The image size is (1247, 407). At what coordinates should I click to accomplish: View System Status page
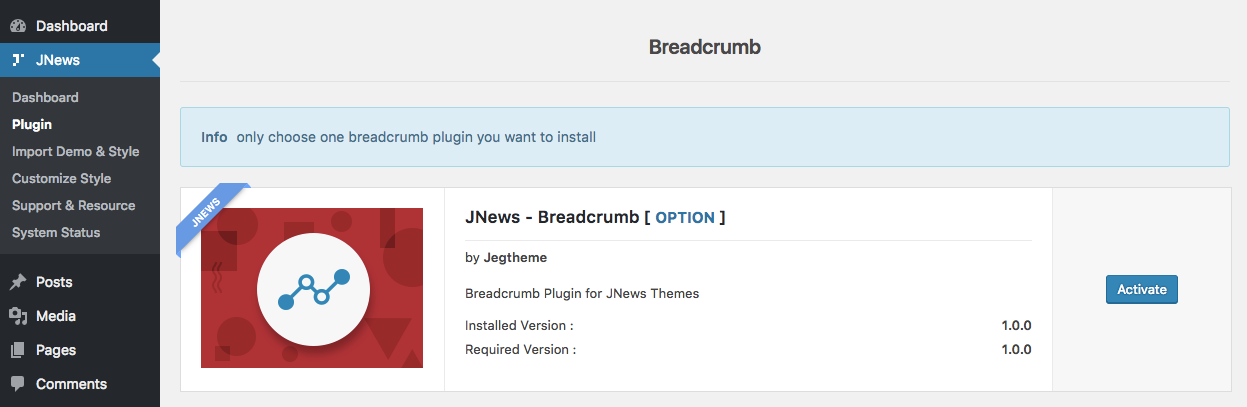click(x=56, y=233)
